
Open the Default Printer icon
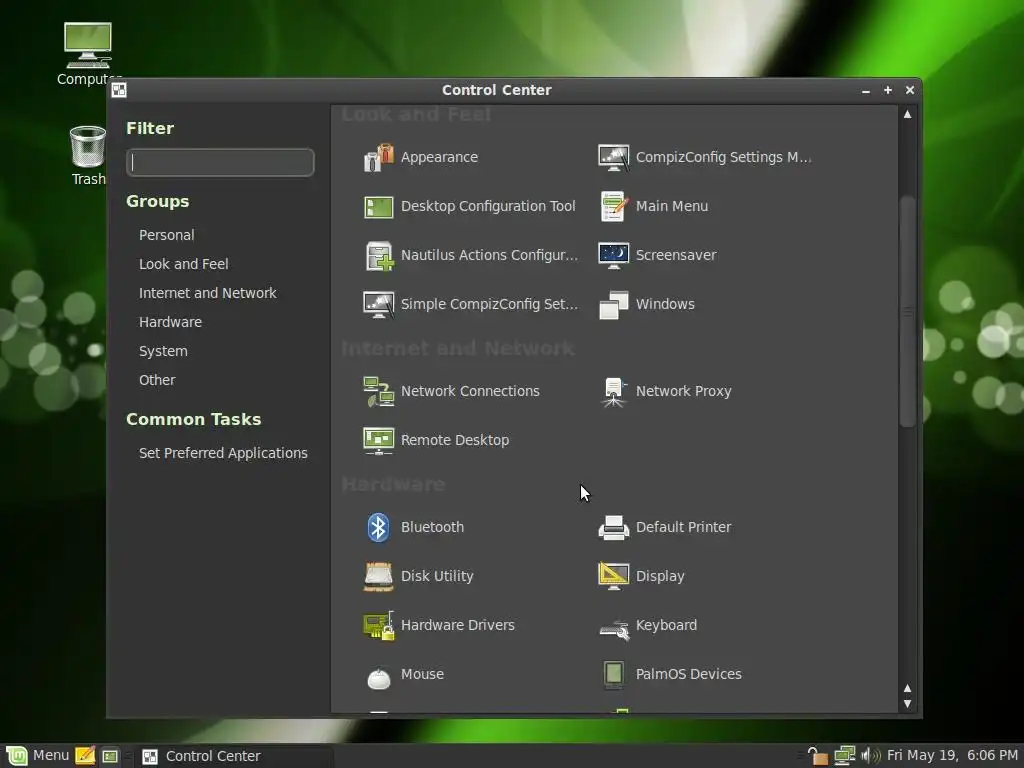point(613,527)
